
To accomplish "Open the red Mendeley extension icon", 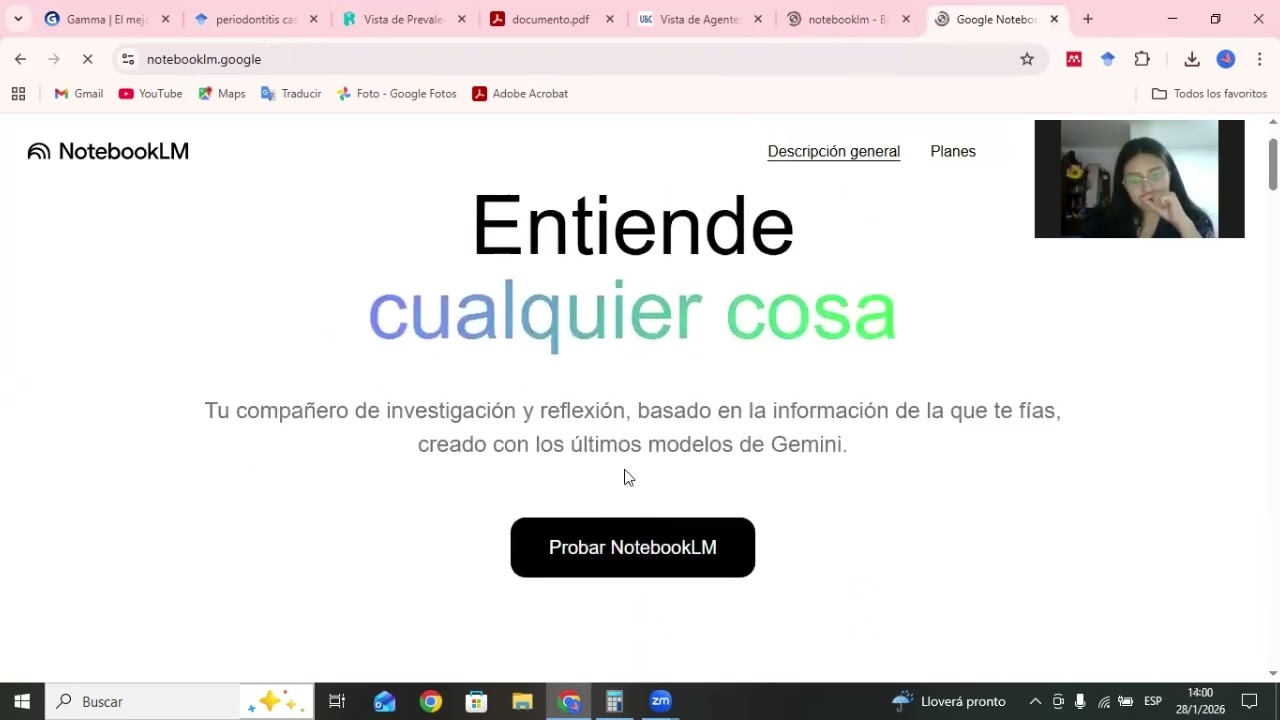I will click(1074, 59).
